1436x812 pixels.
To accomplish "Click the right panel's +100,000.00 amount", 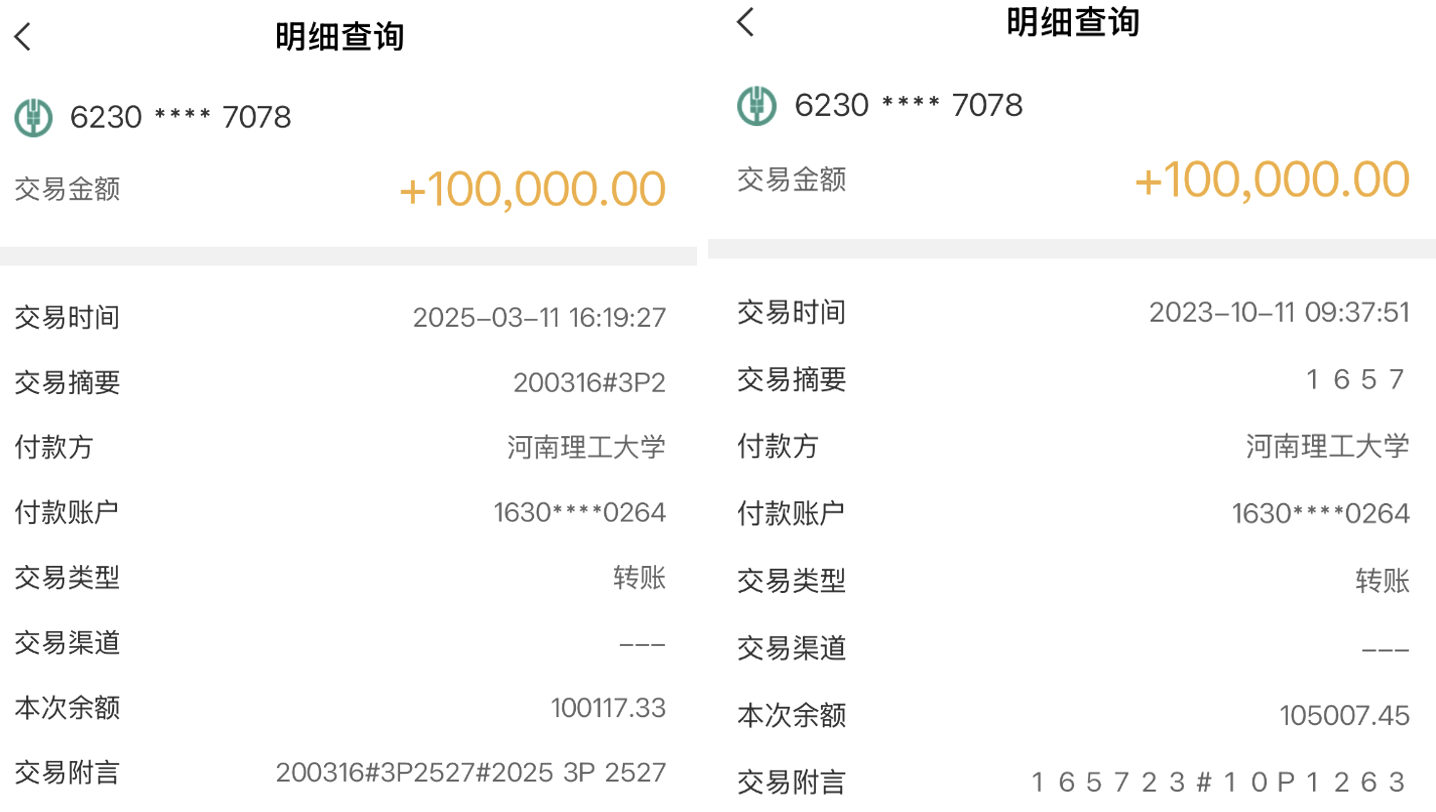I will click(x=1271, y=180).
